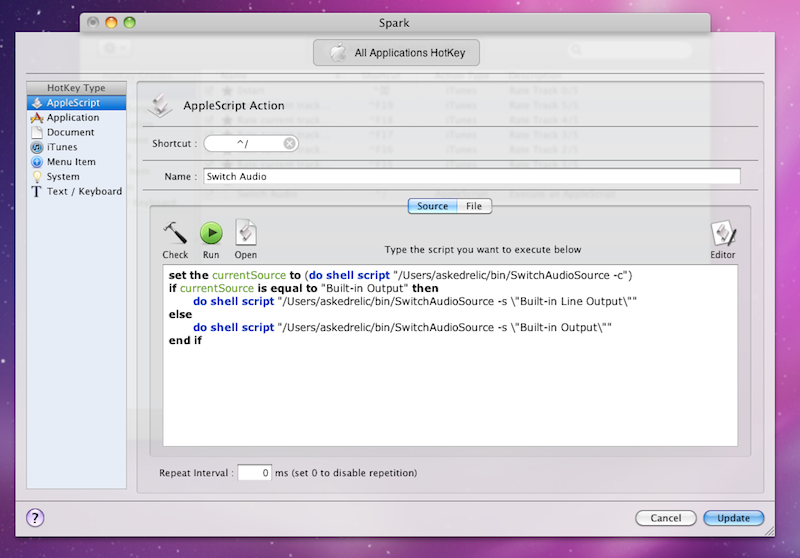
Task: Click the Repeat Interval ms field
Action: (254, 472)
